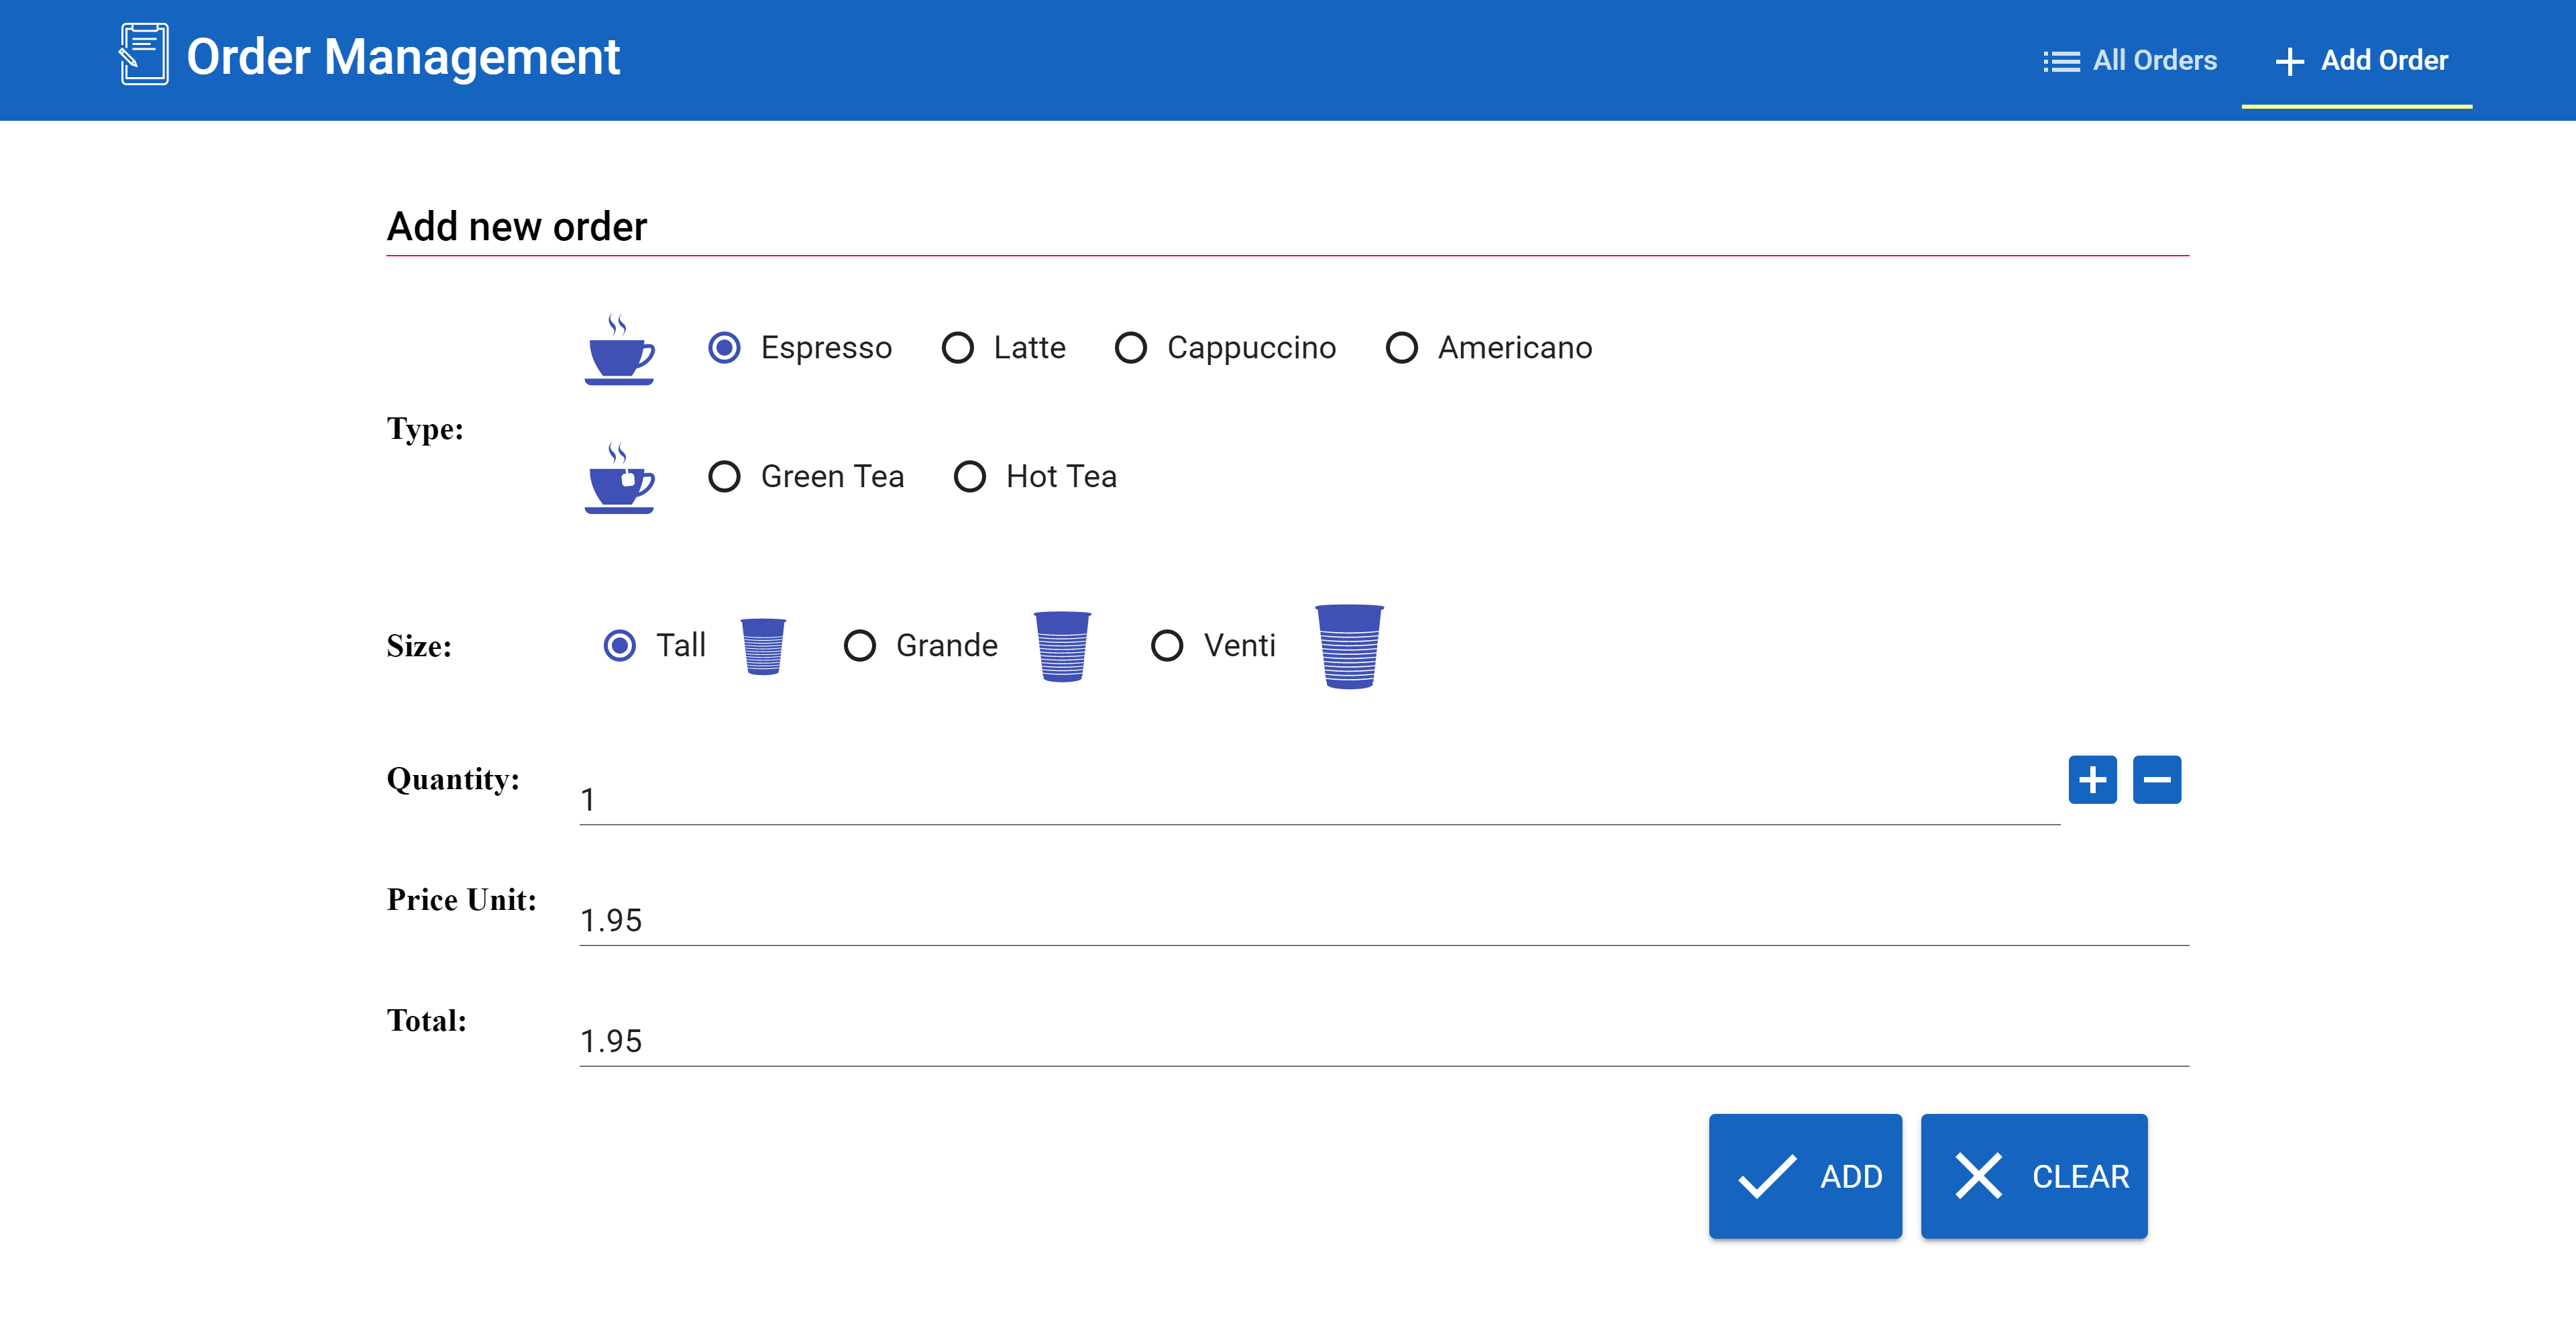
Task: Decrease quantity with the minus button
Action: [2156, 779]
